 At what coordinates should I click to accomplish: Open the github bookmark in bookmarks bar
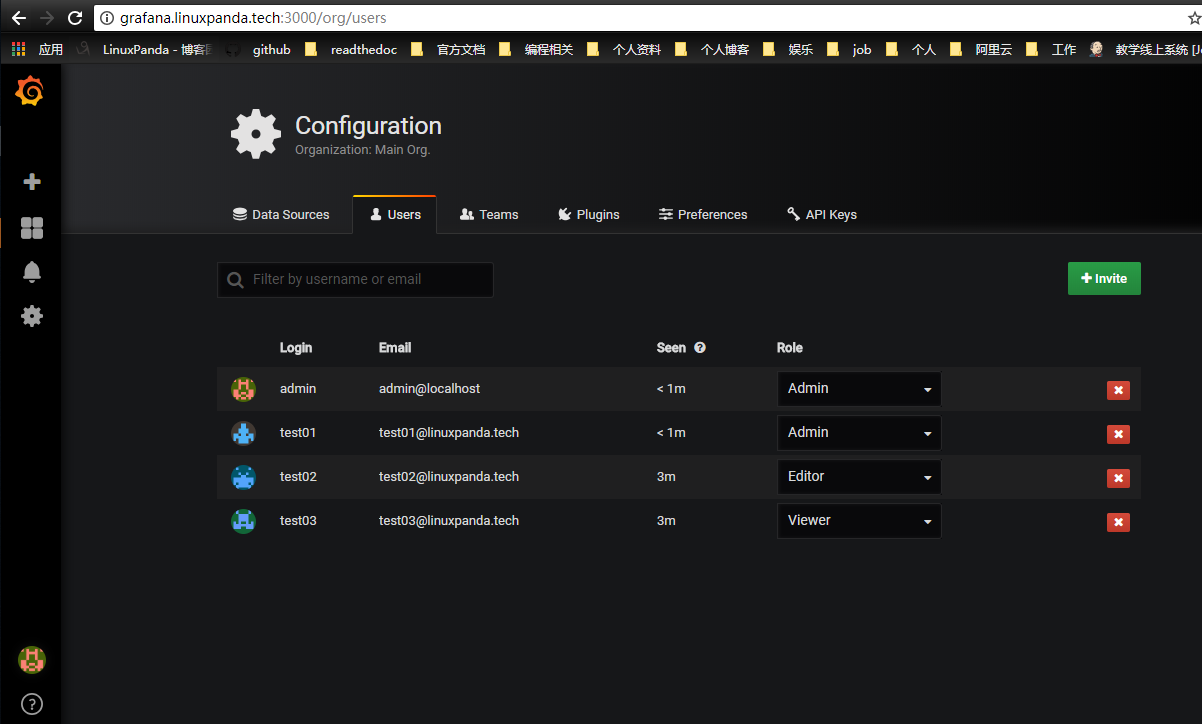click(x=262, y=49)
